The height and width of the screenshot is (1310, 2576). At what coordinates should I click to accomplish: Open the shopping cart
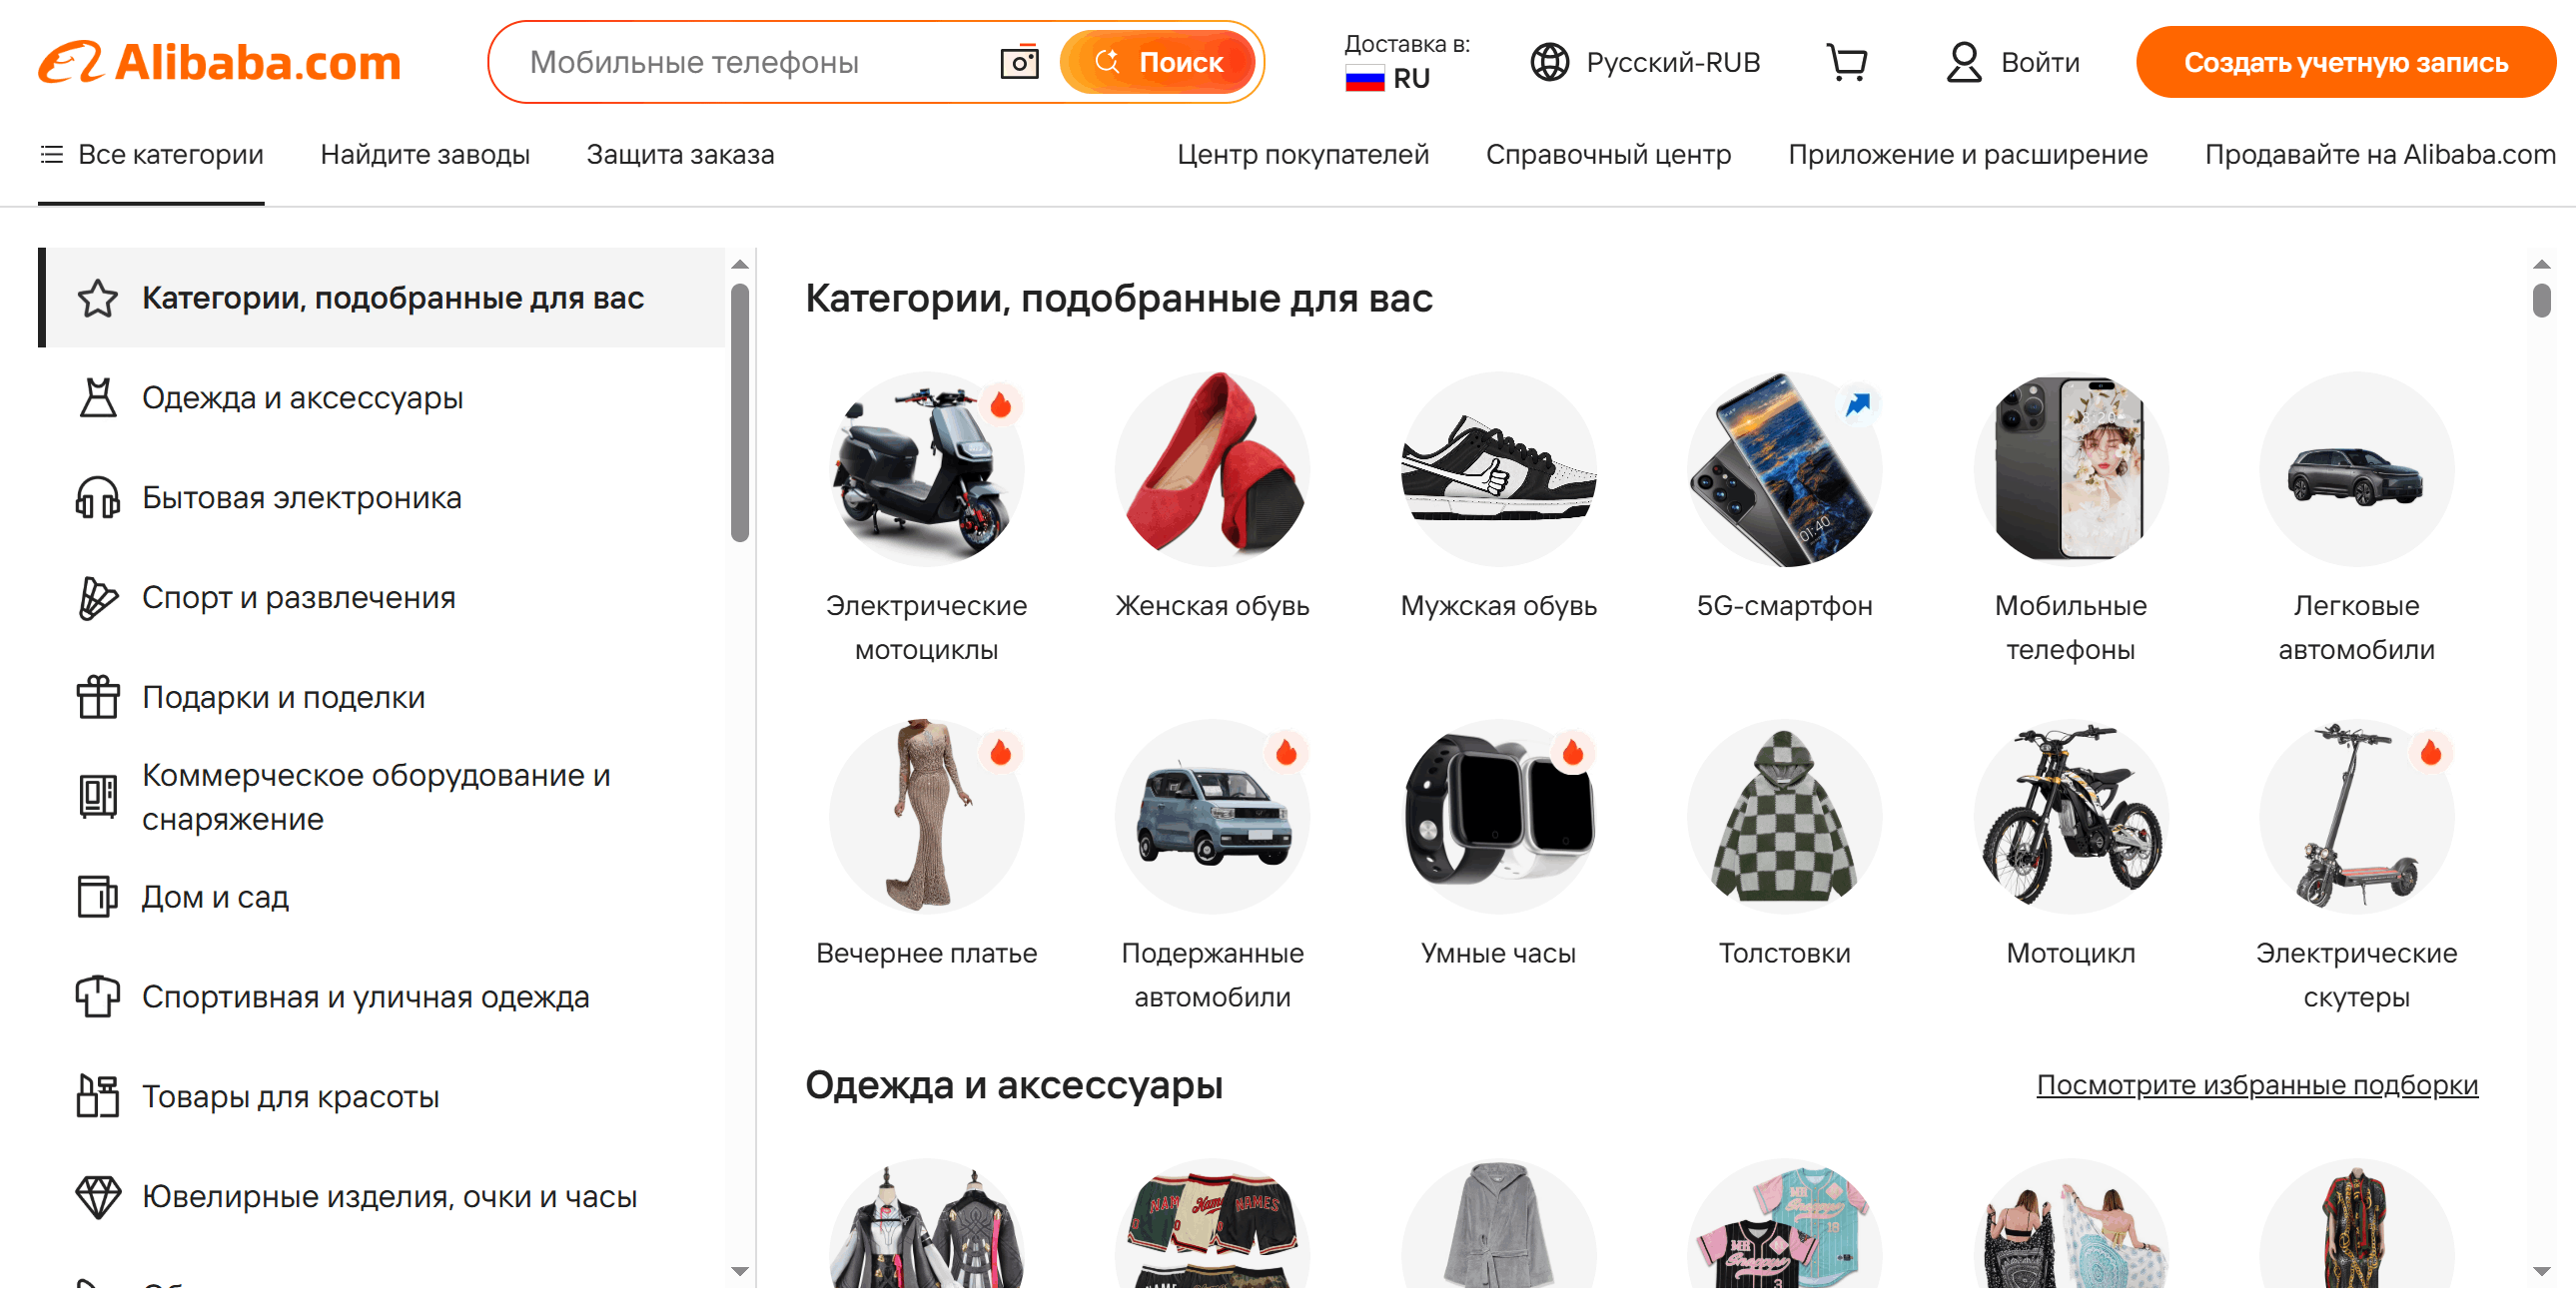[1848, 62]
